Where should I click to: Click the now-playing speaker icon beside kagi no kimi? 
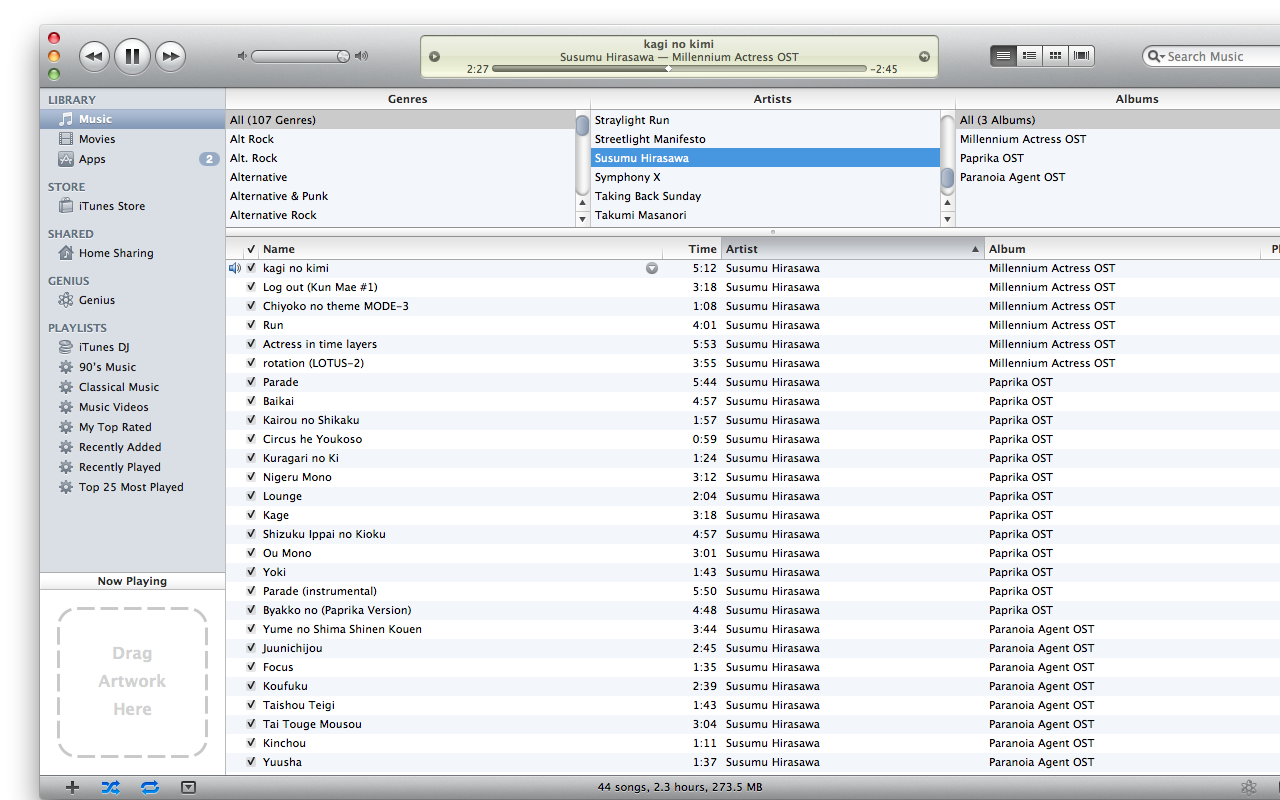[x=235, y=268]
